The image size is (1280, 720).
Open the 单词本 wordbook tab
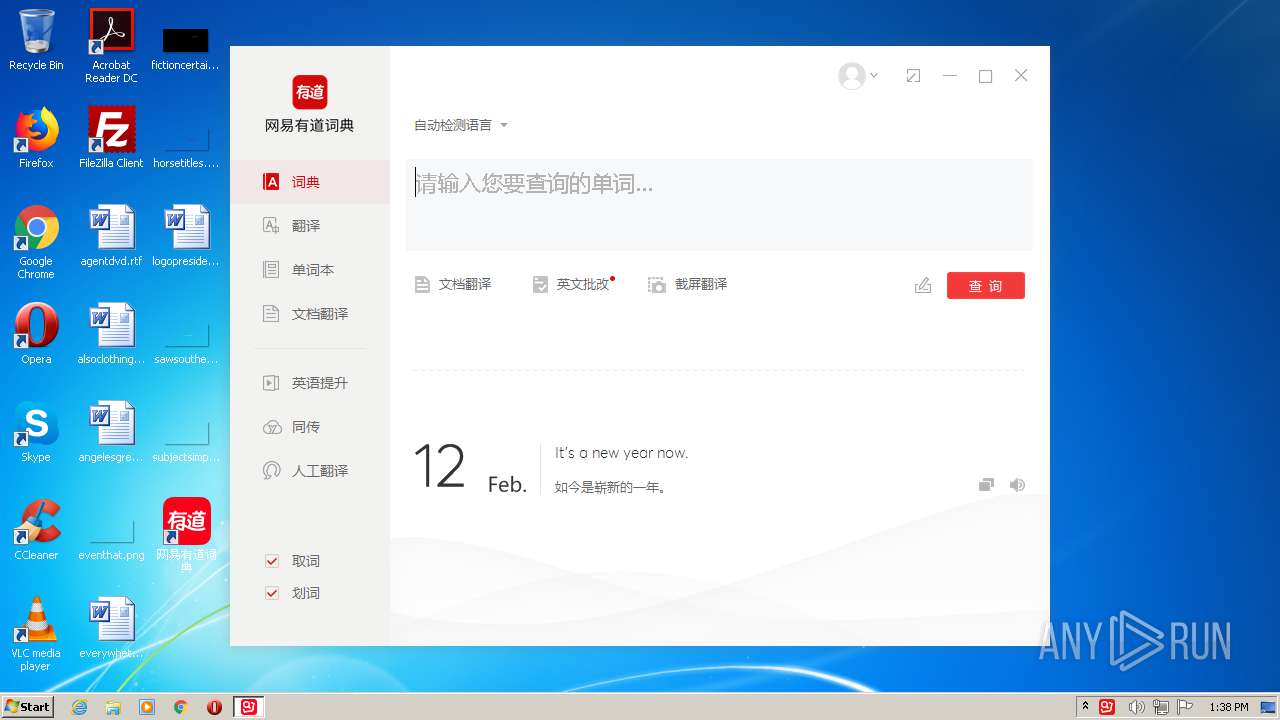click(309, 270)
